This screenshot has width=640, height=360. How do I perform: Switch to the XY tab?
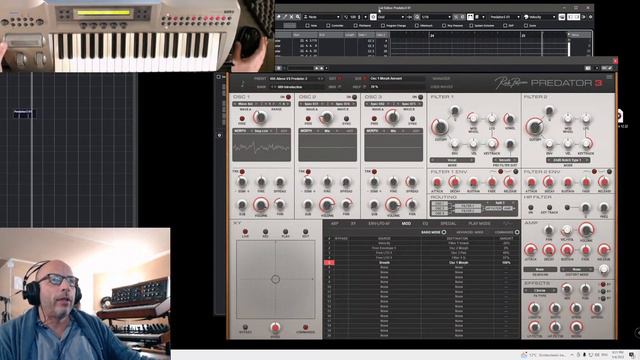click(x=353, y=224)
